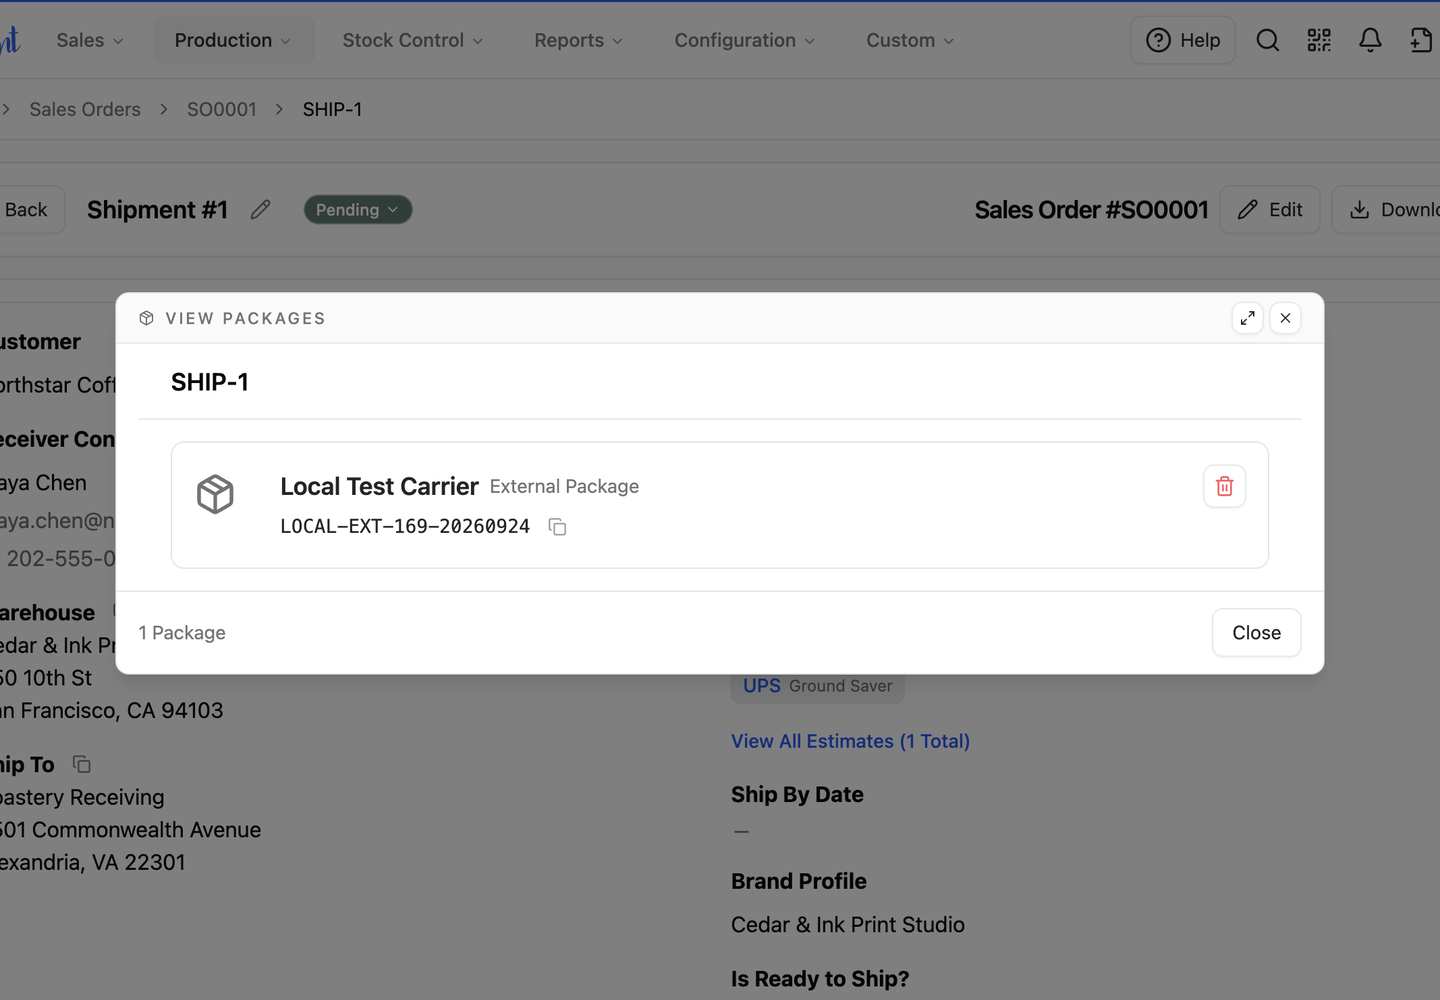Delete the Local Test Carrier package
Screen dimensions: 1440x1000
coord(1224,487)
